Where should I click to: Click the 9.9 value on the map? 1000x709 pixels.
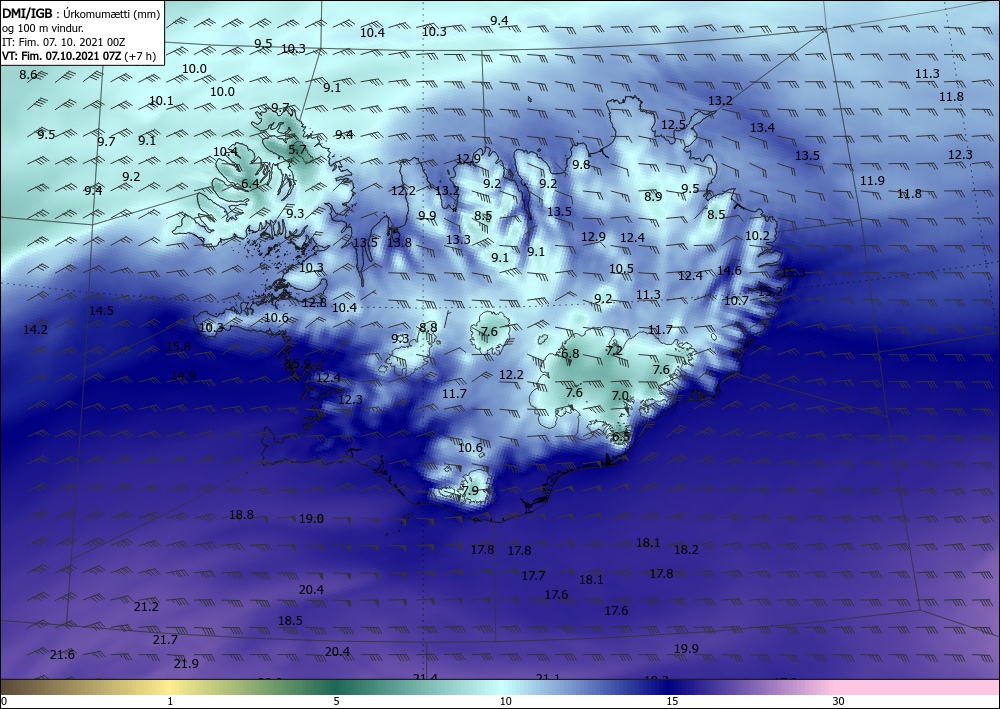[x=427, y=216]
